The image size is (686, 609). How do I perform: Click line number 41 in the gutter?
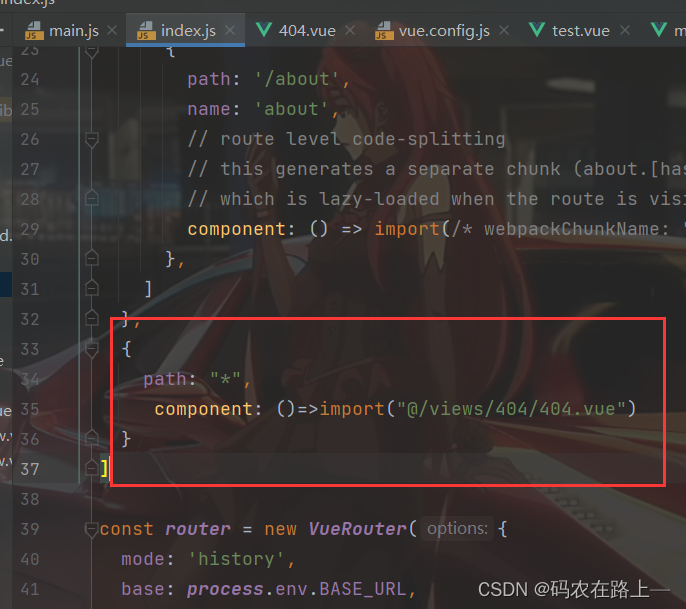click(30, 589)
